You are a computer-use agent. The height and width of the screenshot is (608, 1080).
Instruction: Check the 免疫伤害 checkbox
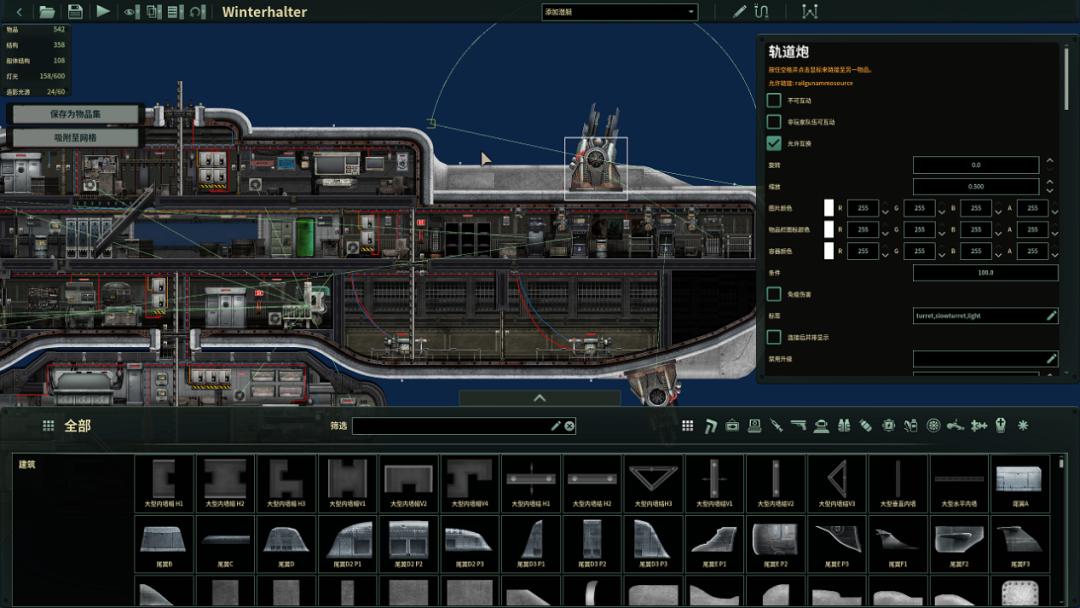pos(774,294)
